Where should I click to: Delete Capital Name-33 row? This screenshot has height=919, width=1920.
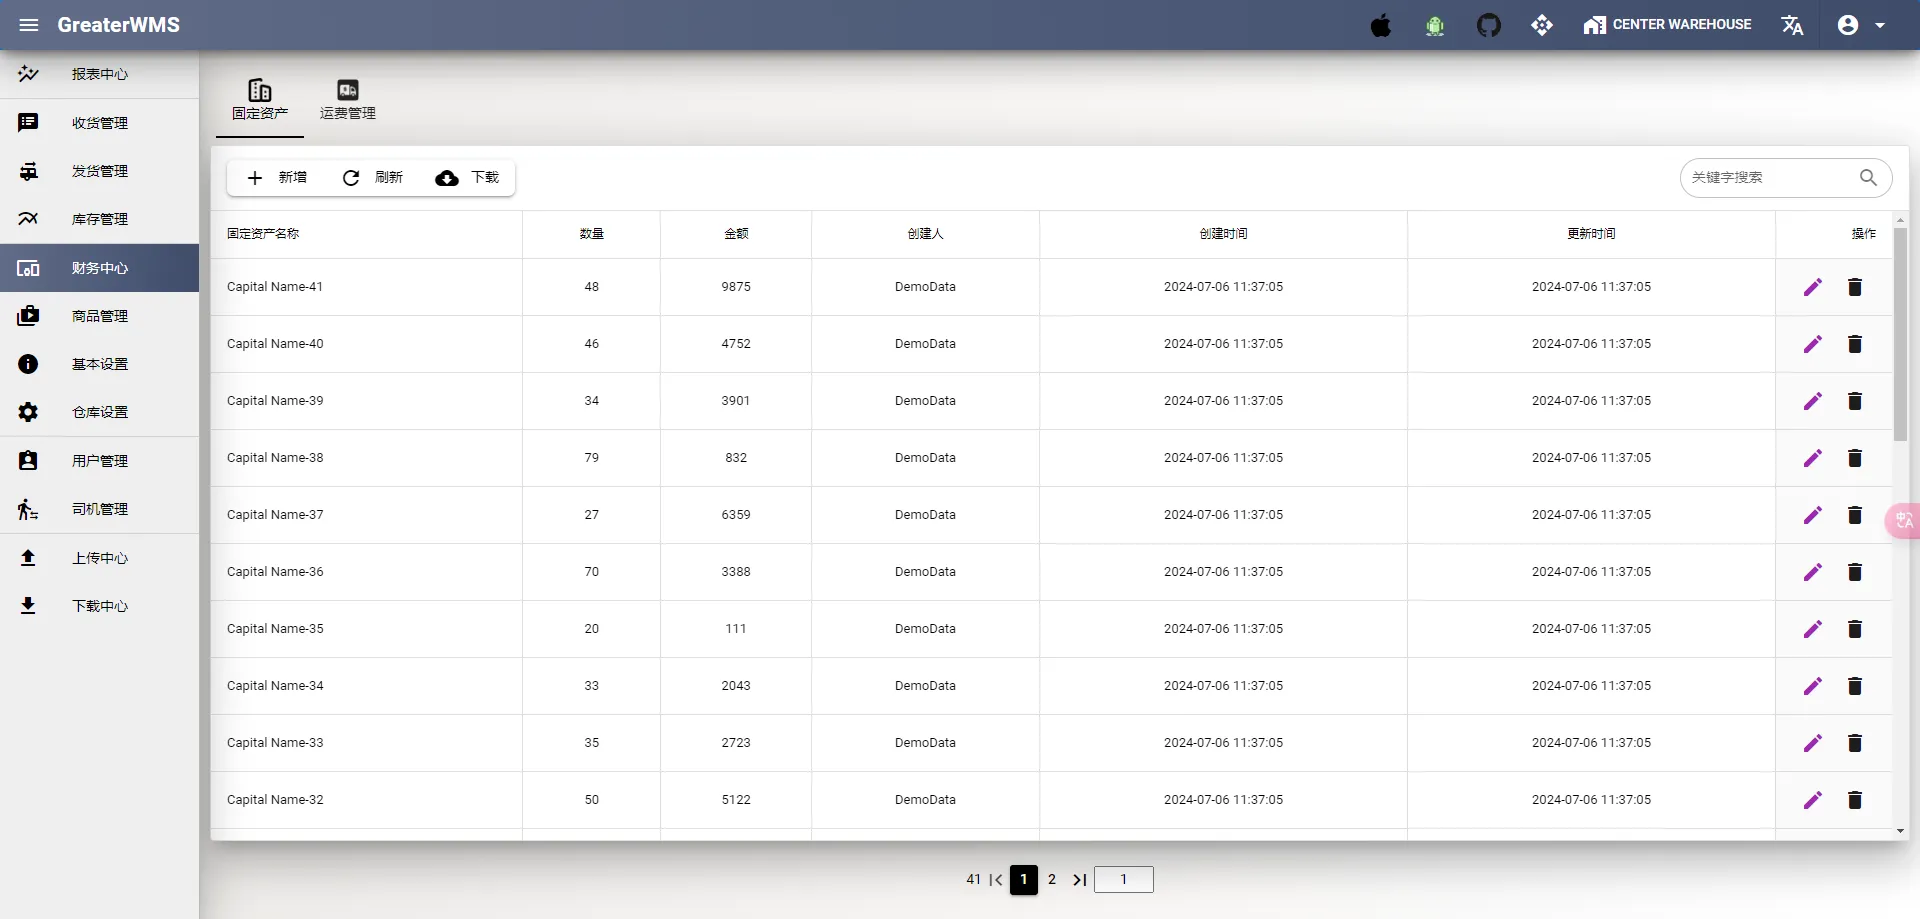point(1855,743)
